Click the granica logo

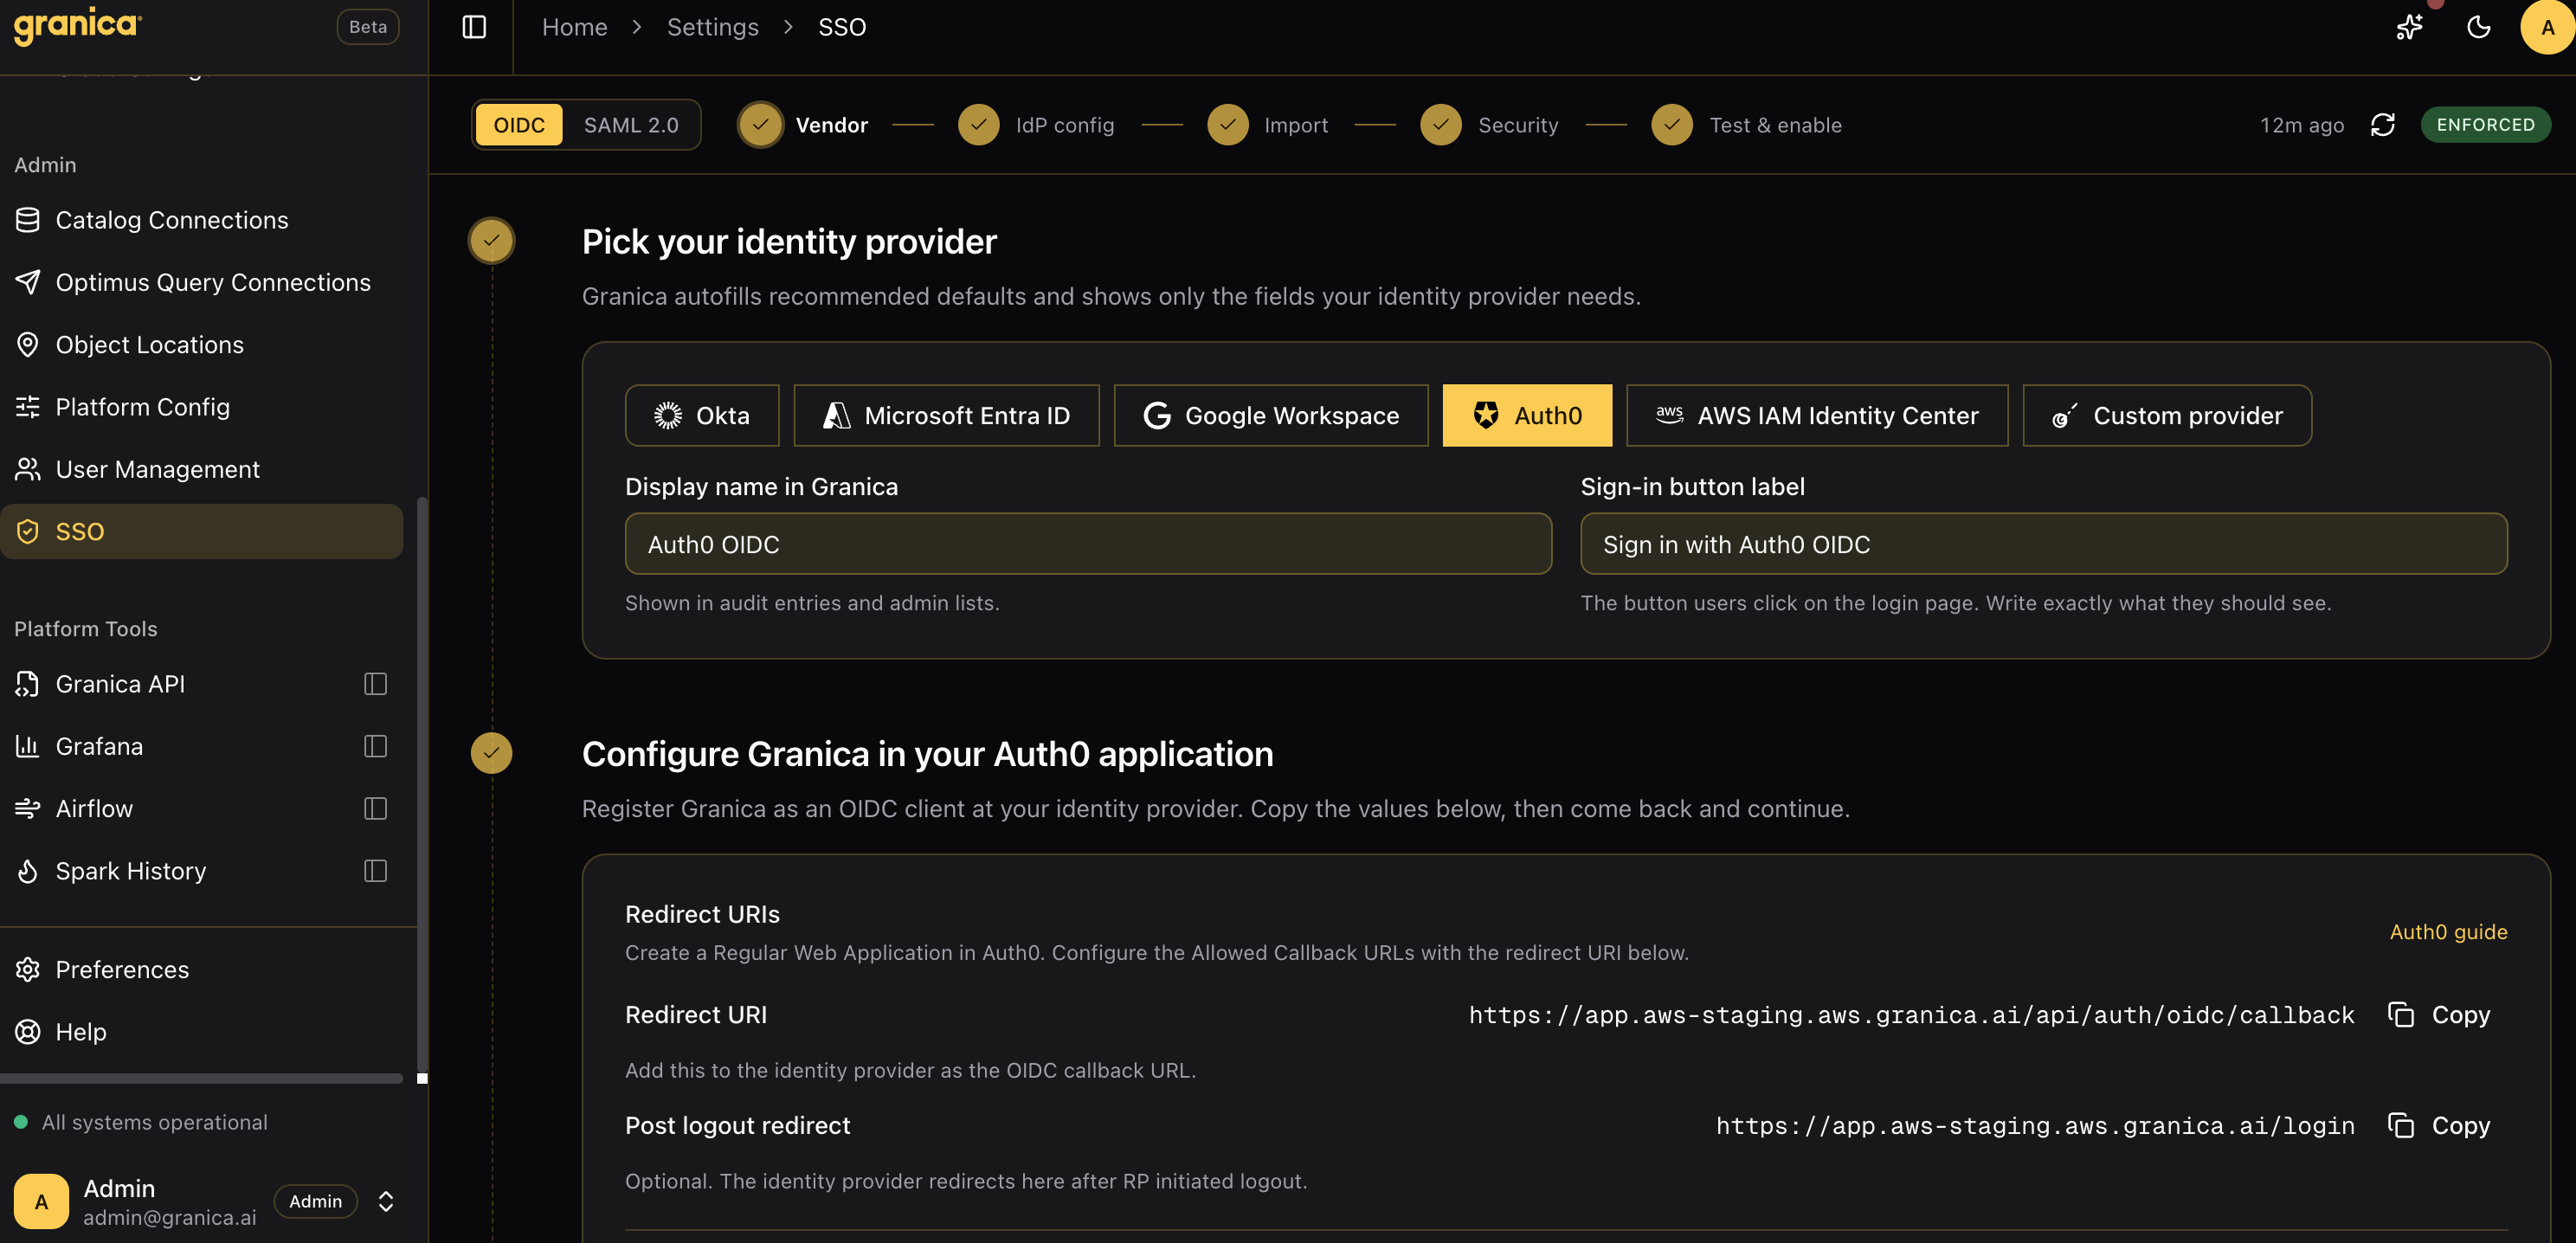[x=77, y=25]
